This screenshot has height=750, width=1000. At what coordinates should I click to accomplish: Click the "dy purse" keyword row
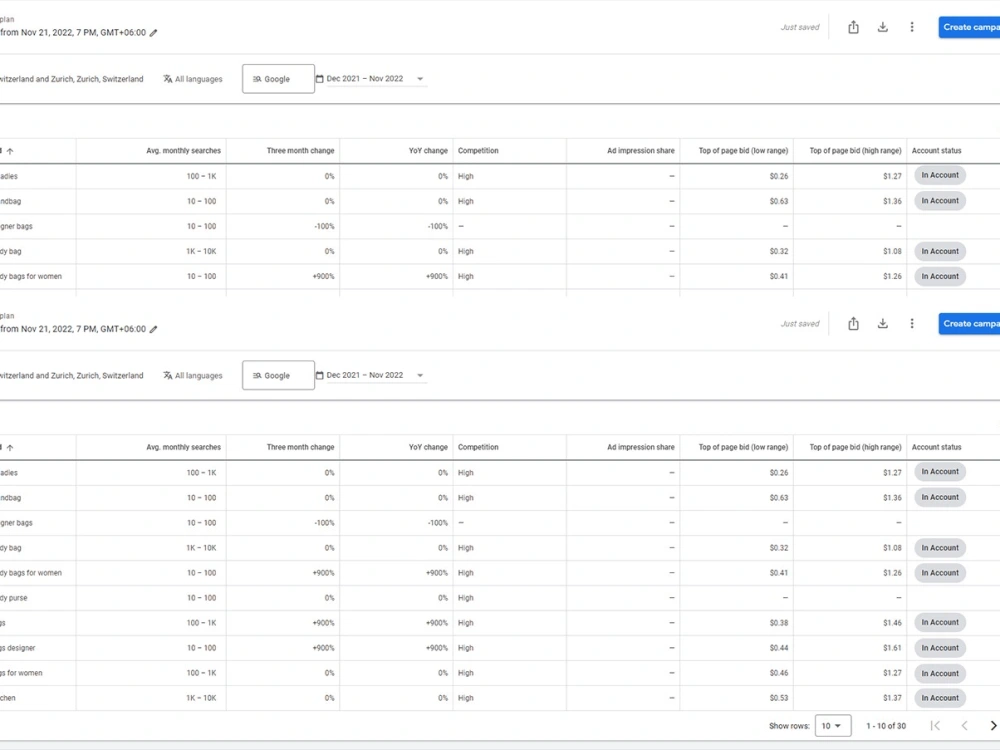[500, 598]
